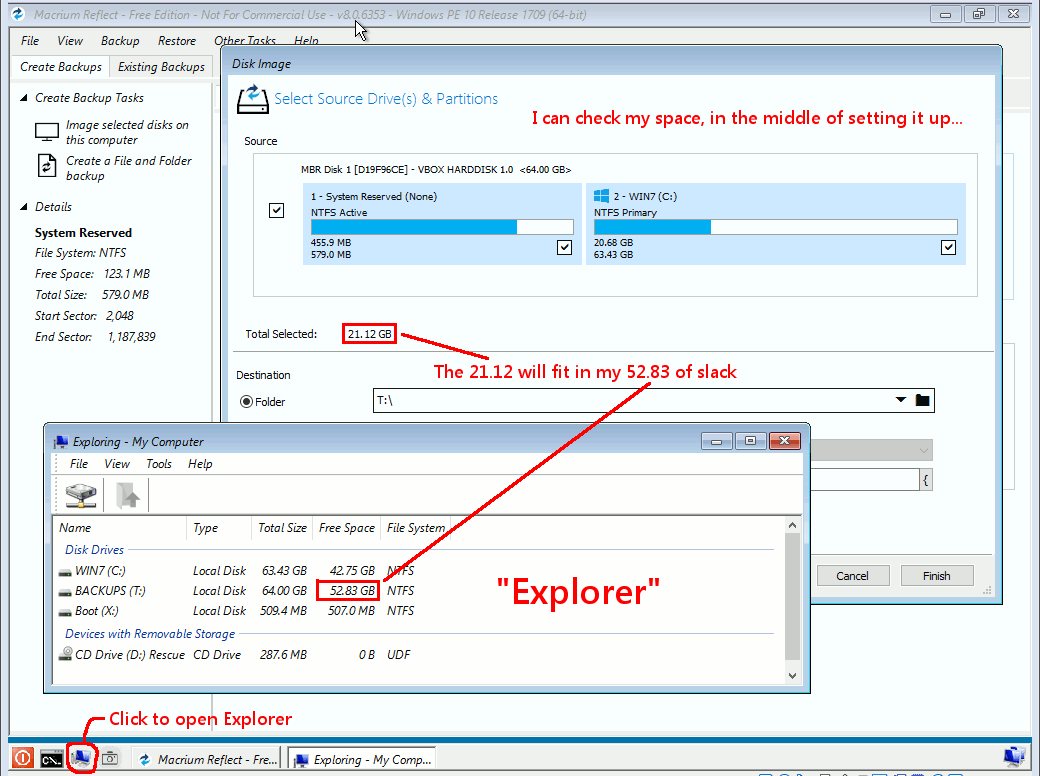Open the Explorer window's File menu

(x=79, y=464)
